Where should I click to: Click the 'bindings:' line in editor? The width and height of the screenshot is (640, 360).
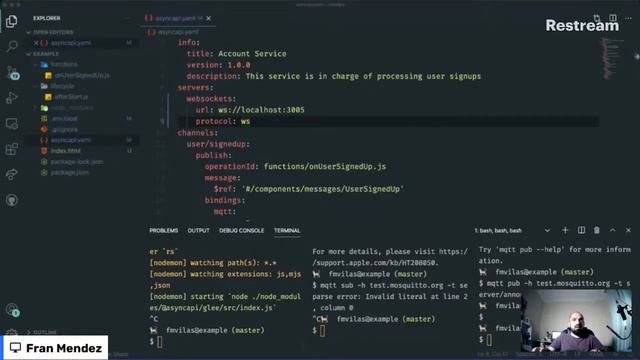tap(225, 200)
